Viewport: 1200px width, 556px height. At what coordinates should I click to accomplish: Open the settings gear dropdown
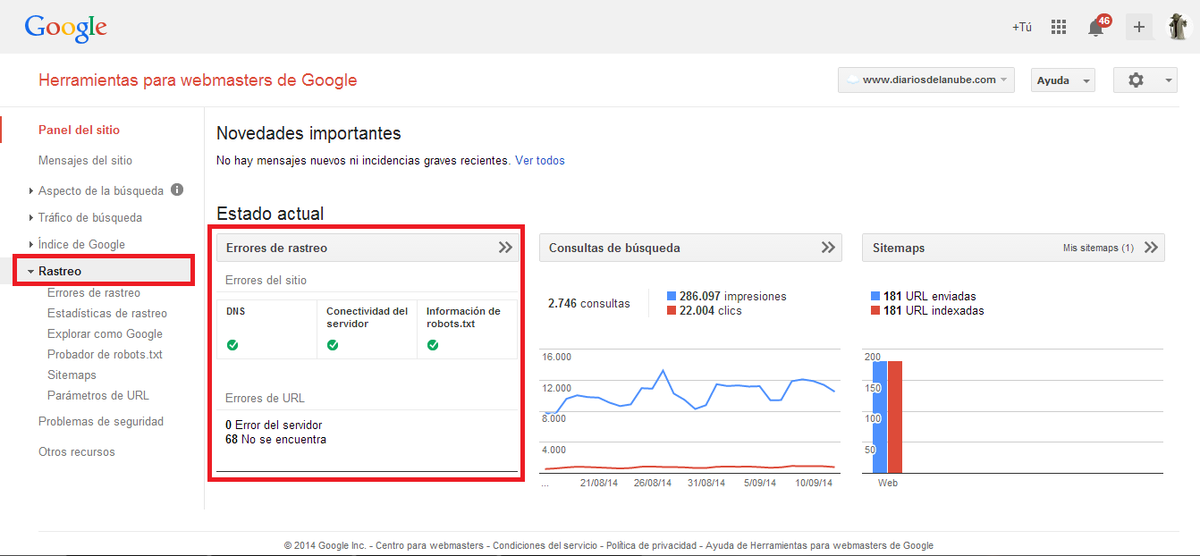1144,80
